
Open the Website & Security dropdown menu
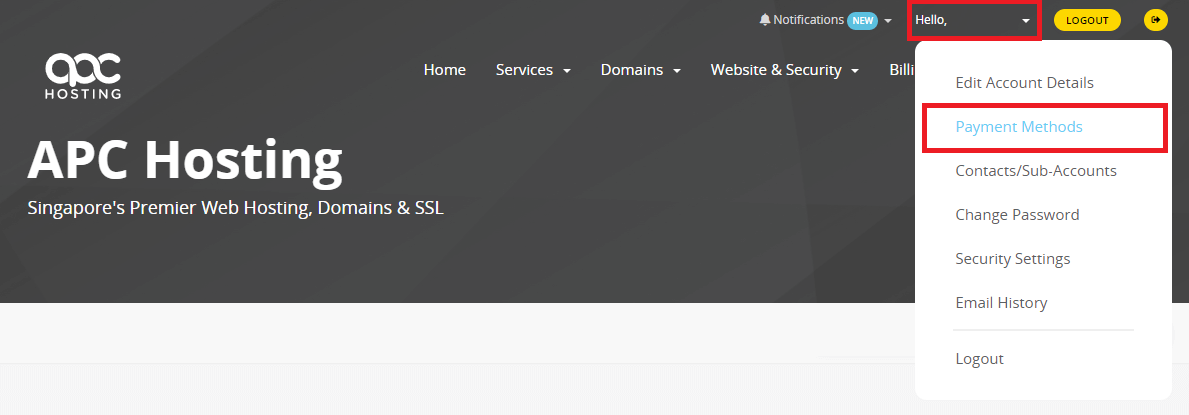[784, 70]
